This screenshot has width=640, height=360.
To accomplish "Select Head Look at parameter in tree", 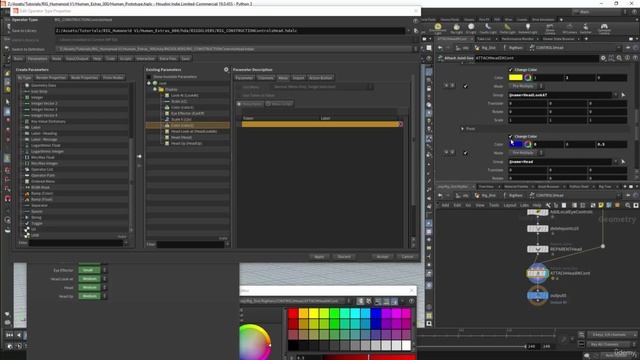I will point(194,131).
